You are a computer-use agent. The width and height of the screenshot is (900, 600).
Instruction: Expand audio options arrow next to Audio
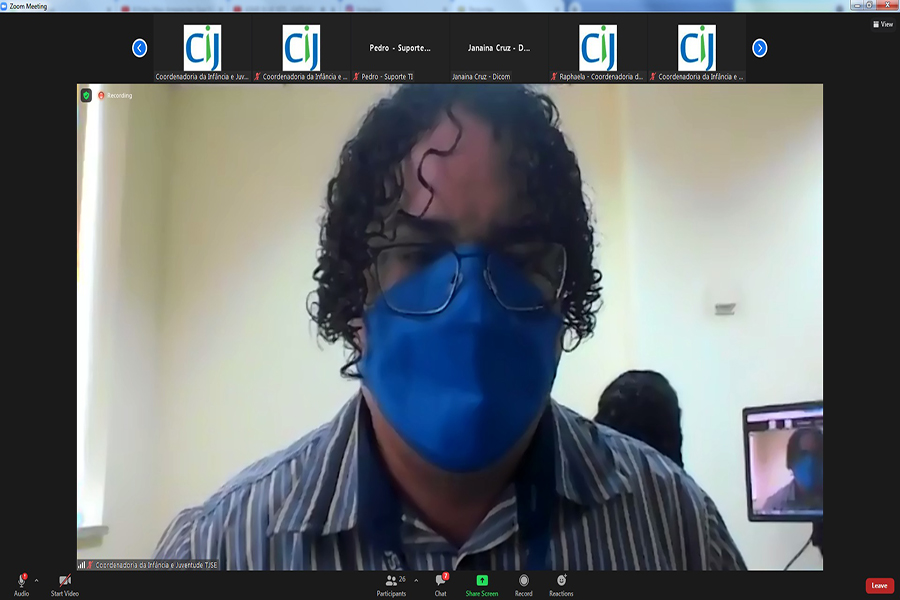37,580
